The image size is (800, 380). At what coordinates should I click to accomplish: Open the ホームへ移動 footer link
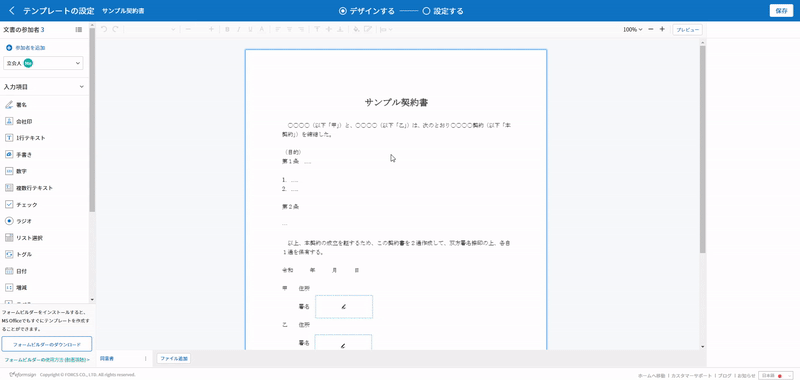(652, 375)
